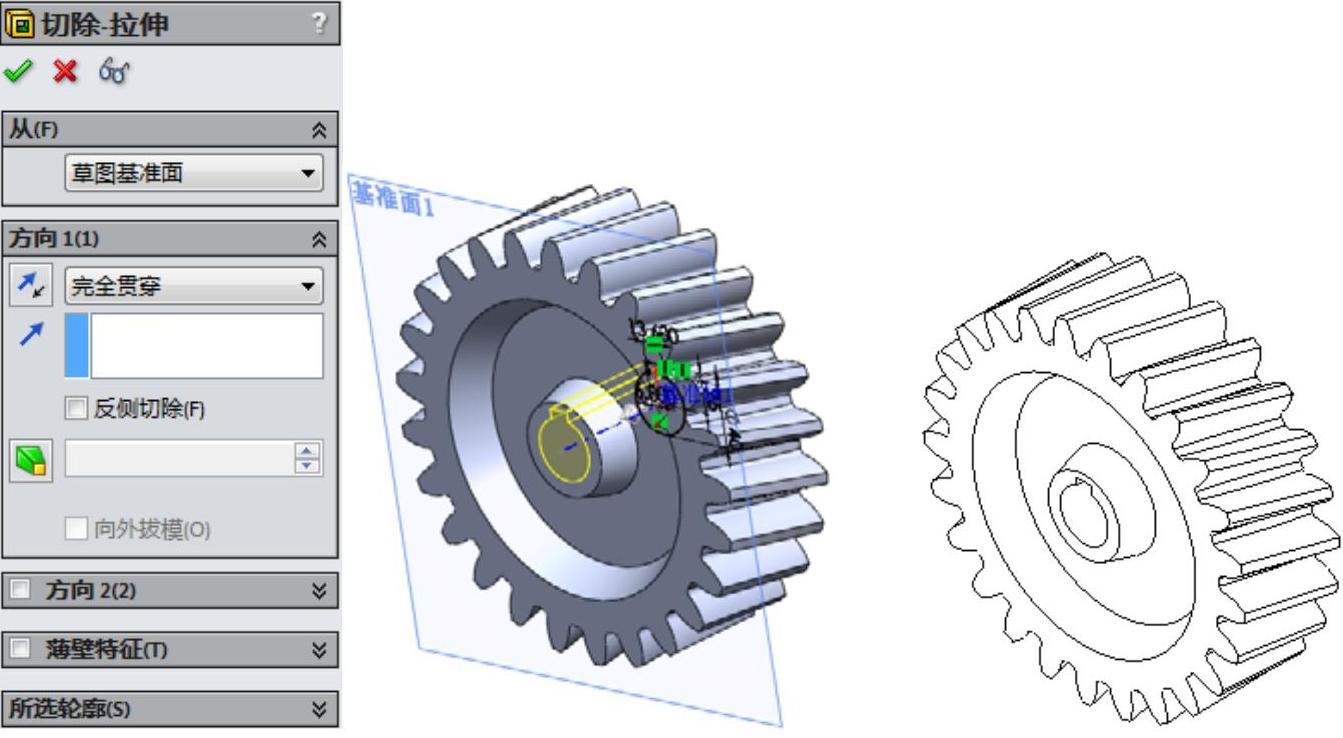Toggle detailed preview glasses icon
The width and height of the screenshot is (1343, 738).
[x=114, y=71]
